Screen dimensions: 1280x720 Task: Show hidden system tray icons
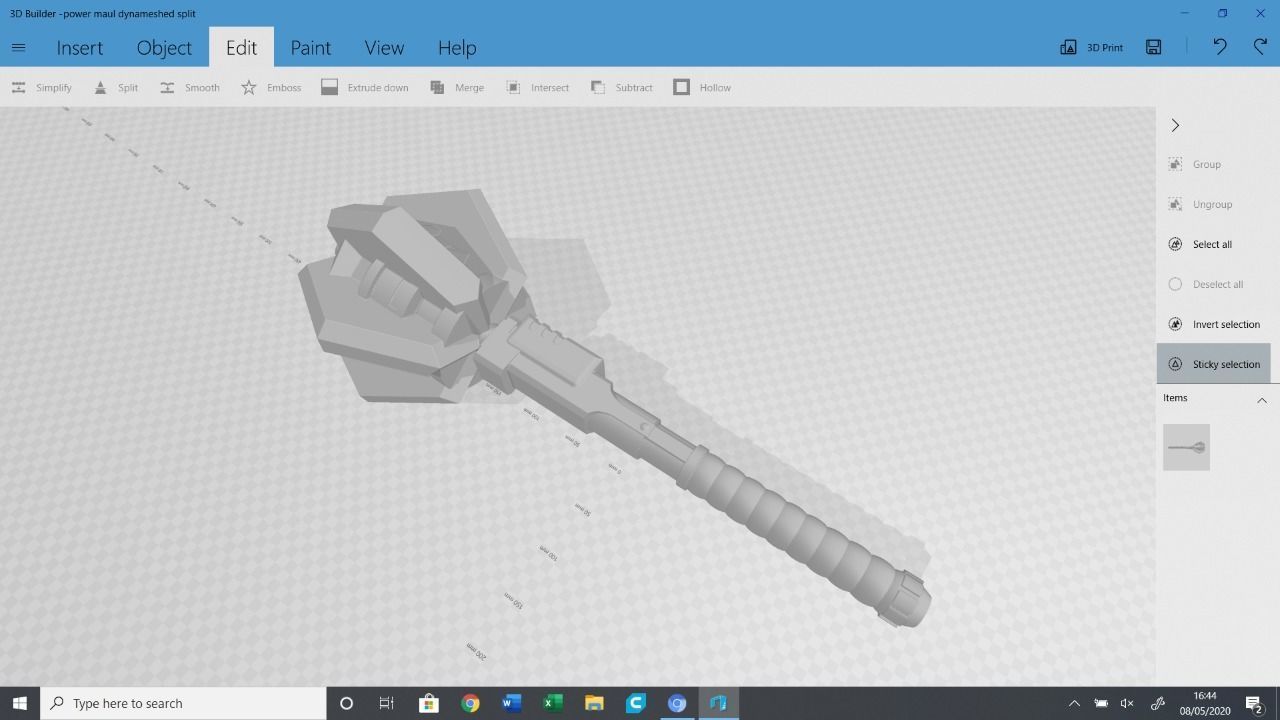click(x=1074, y=703)
